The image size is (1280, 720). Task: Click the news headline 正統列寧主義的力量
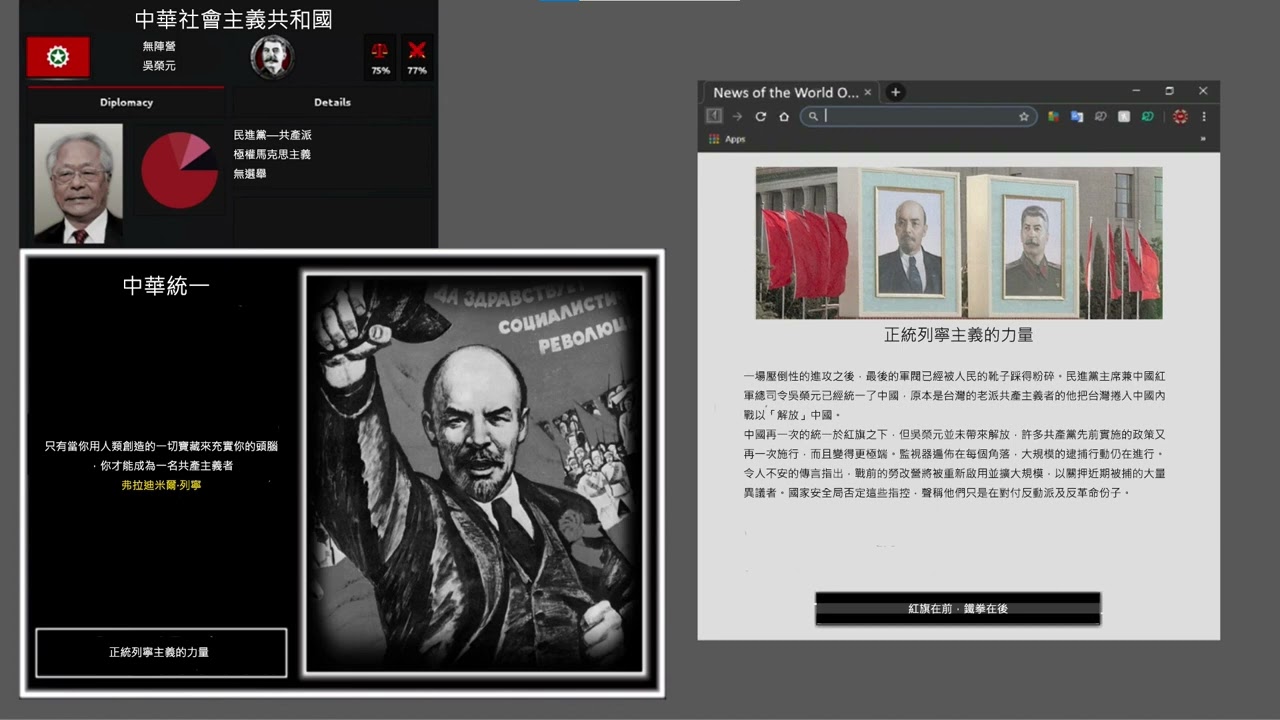[959, 335]
